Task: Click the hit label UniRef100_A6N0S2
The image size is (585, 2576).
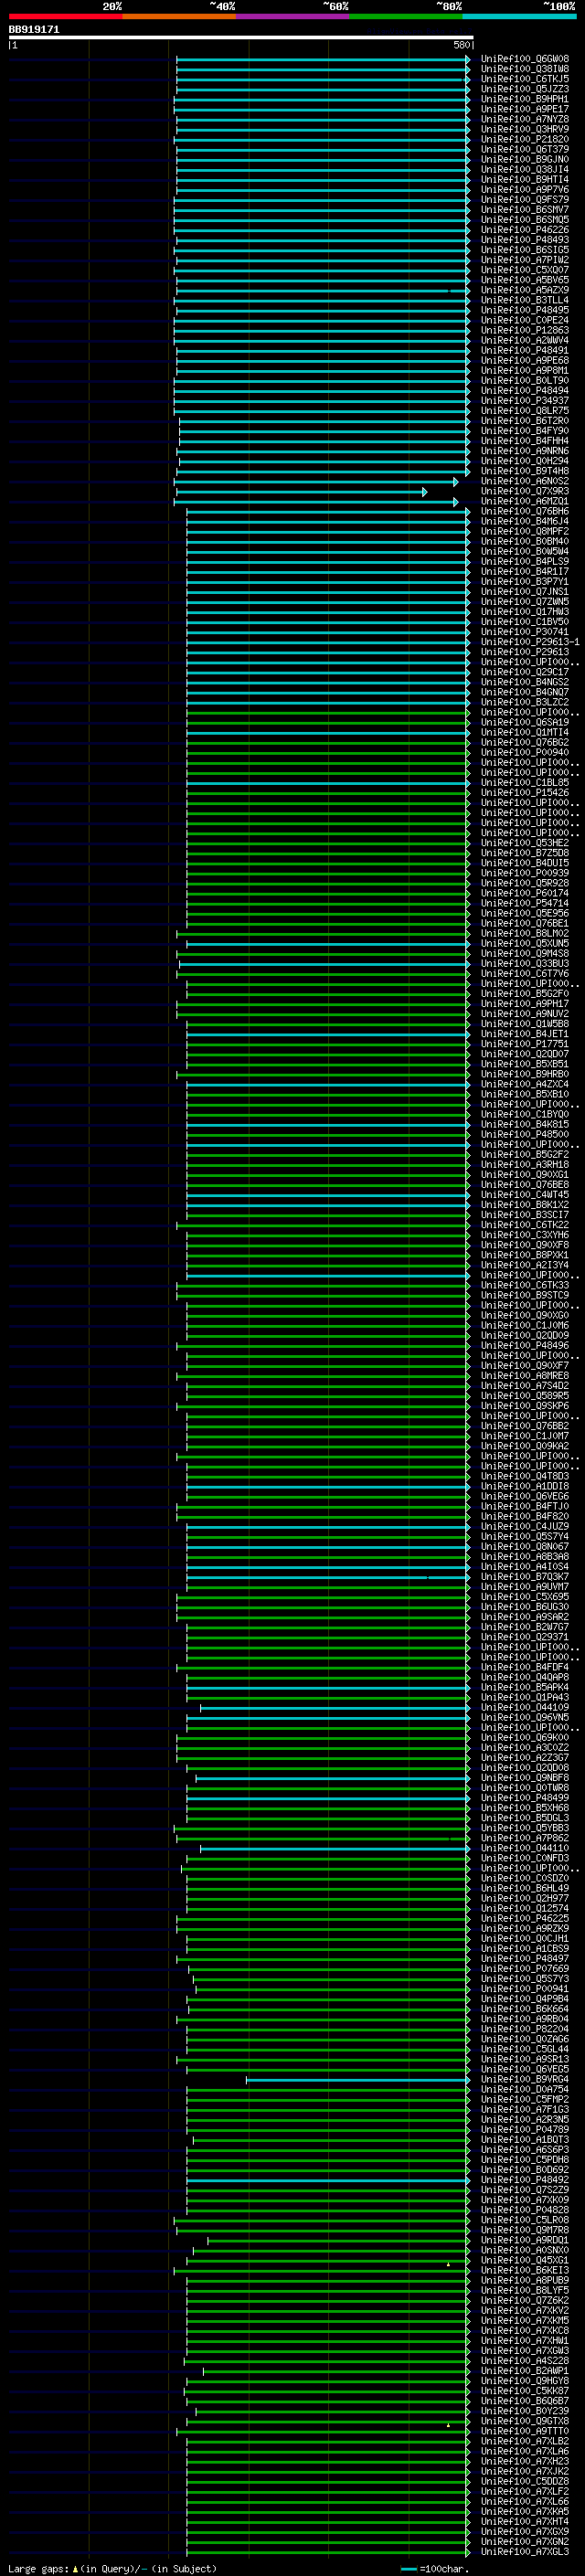Action: [525, 481]
